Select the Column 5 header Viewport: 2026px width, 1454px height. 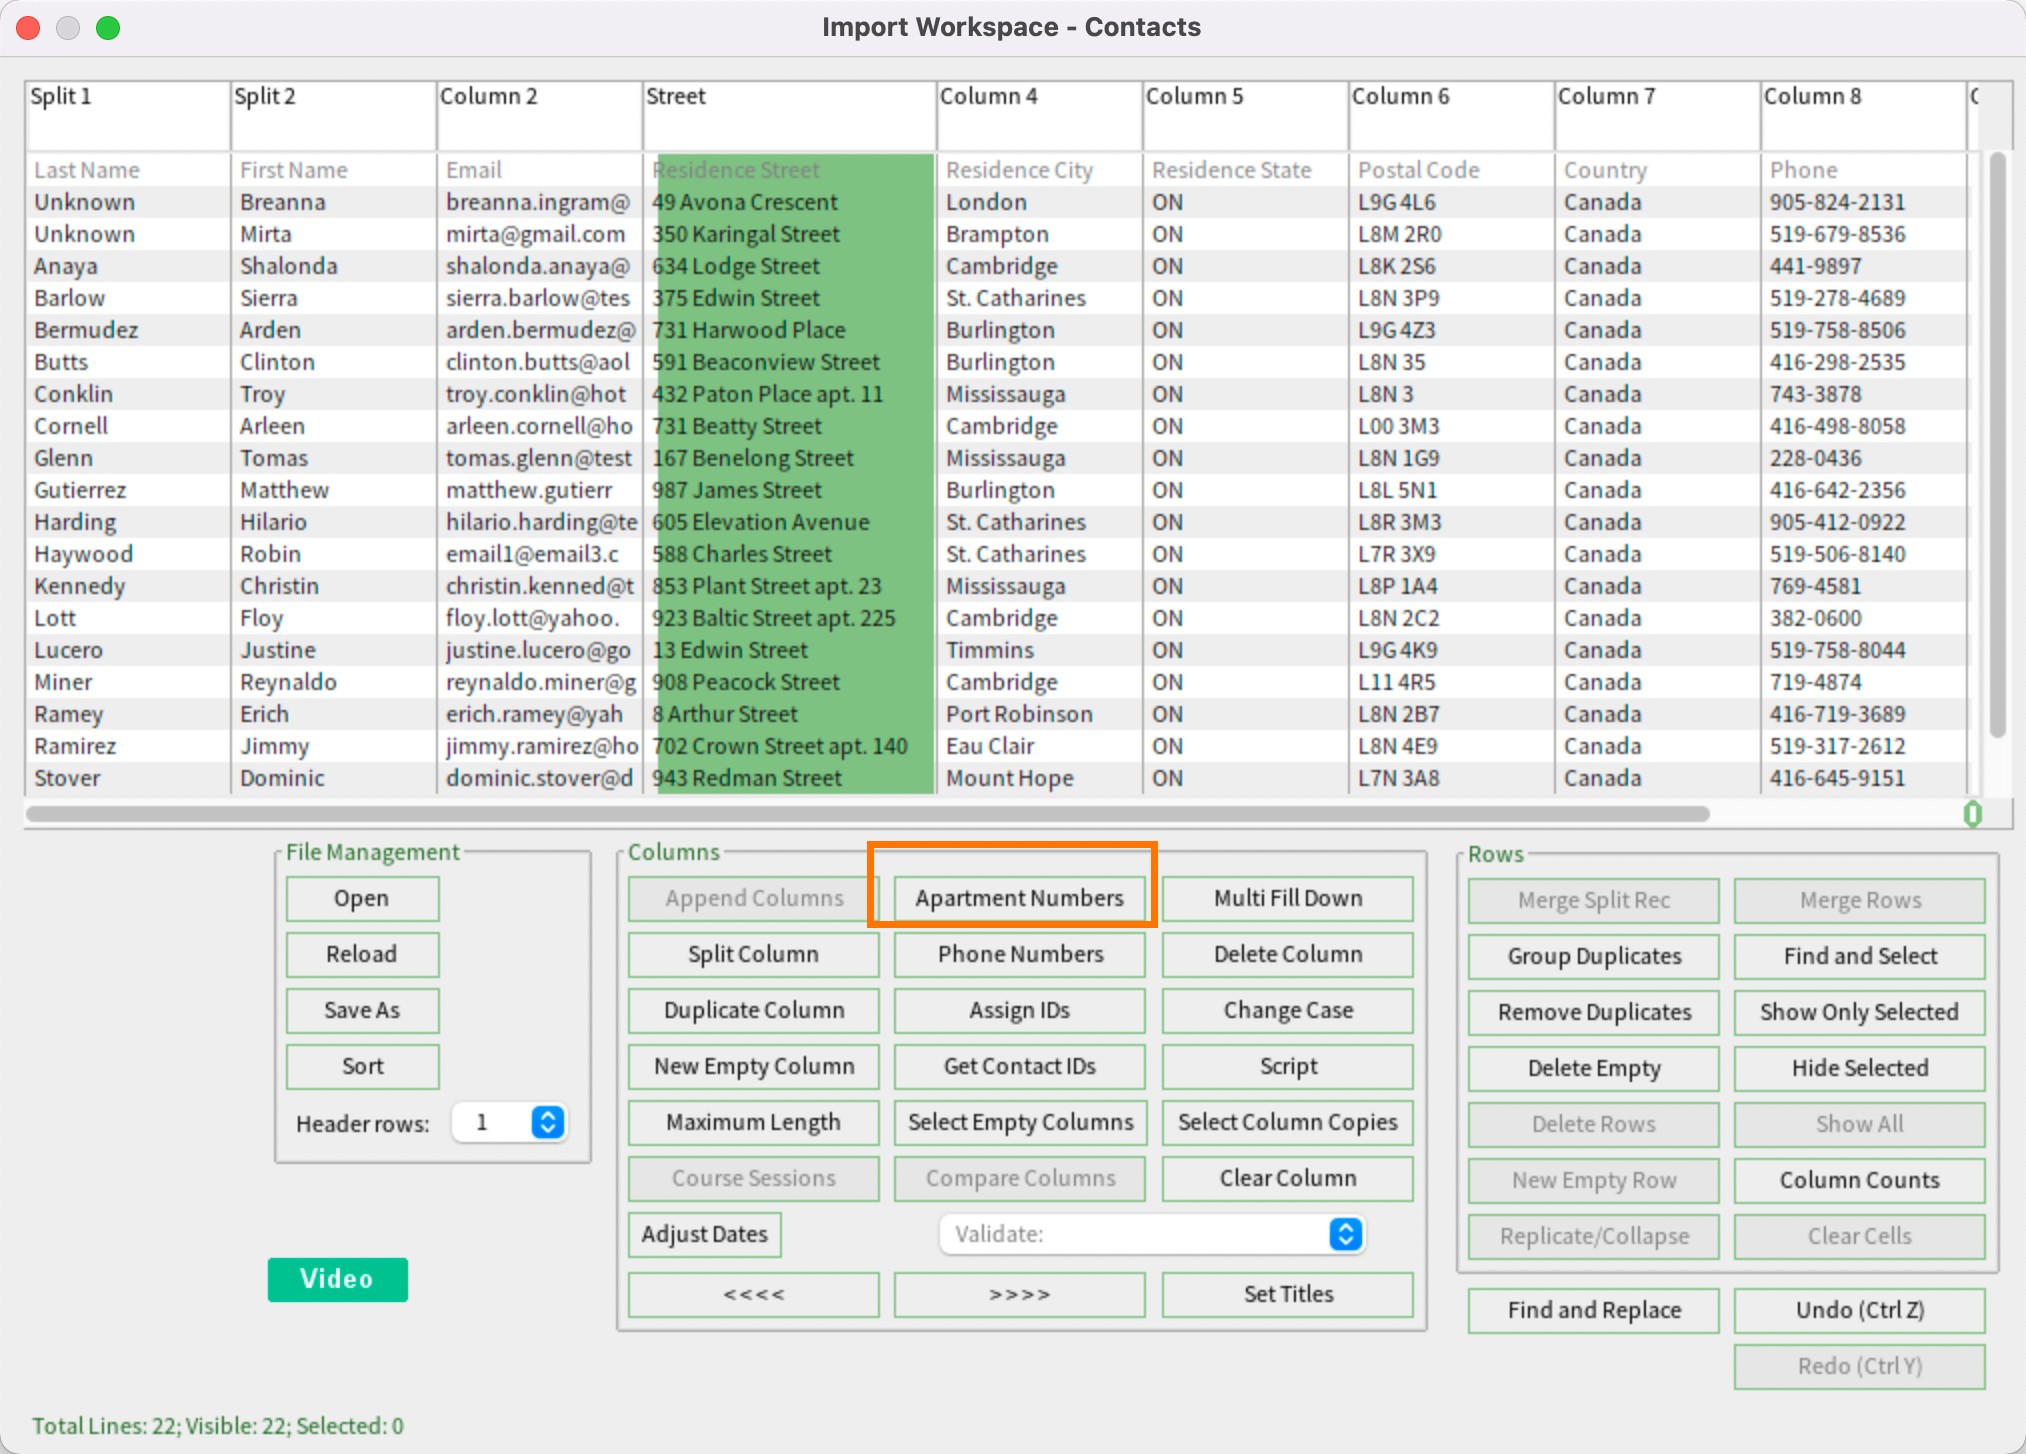click(1244, 115)
